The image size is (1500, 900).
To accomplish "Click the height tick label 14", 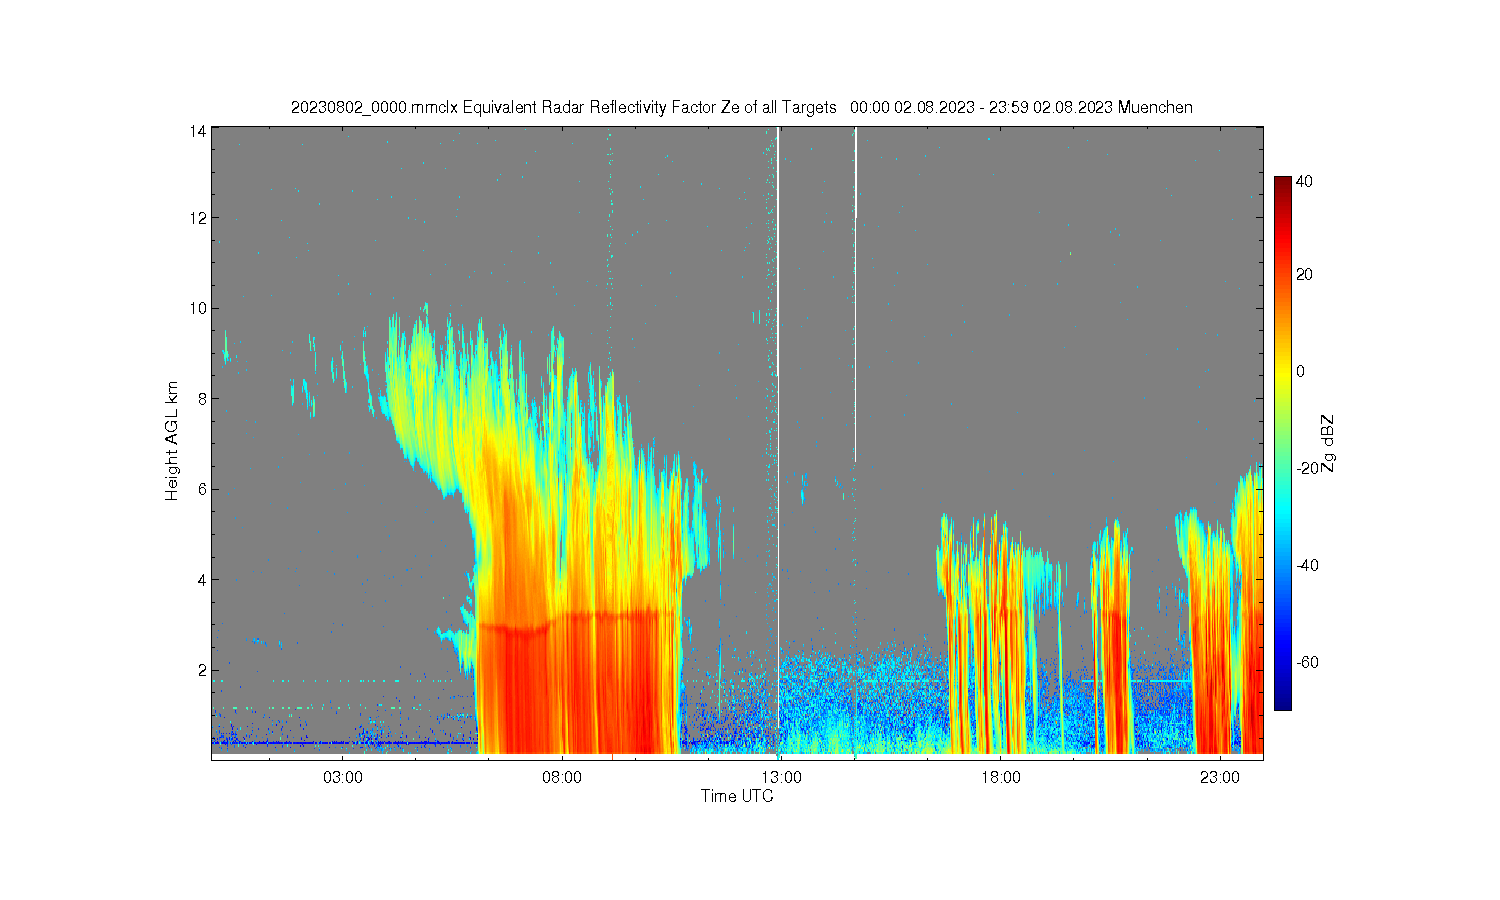I will [199, 130].
